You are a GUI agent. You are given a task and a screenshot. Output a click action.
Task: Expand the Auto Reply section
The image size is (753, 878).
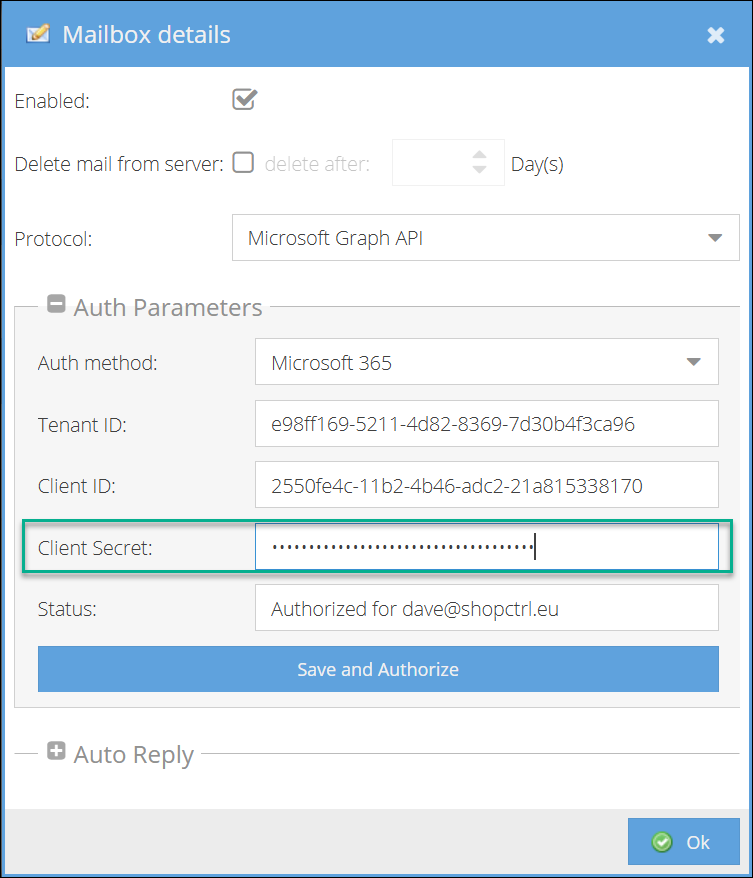coord(56,751)
